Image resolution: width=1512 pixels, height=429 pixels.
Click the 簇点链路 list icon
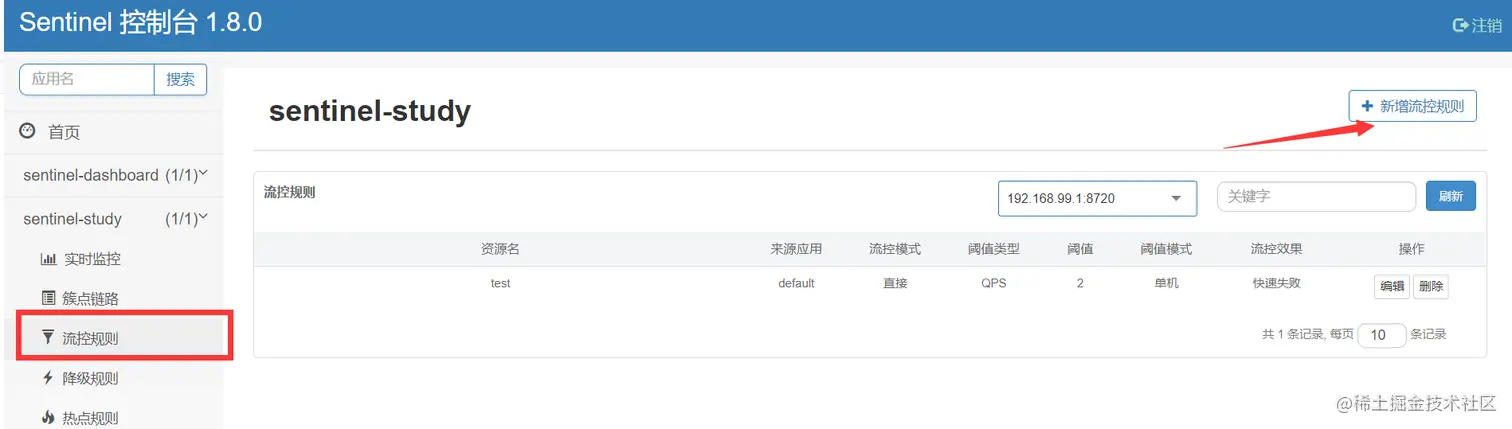(48, 298)
